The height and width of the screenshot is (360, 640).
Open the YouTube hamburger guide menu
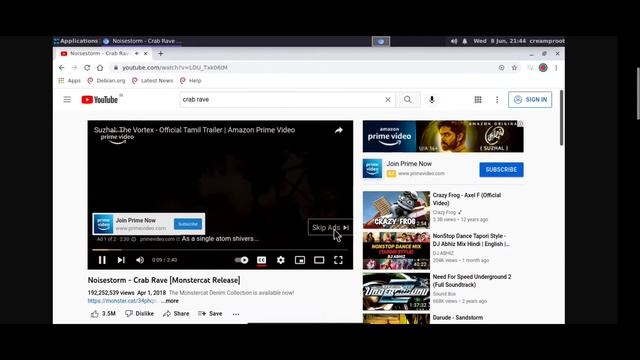click(x=67, y=100)
